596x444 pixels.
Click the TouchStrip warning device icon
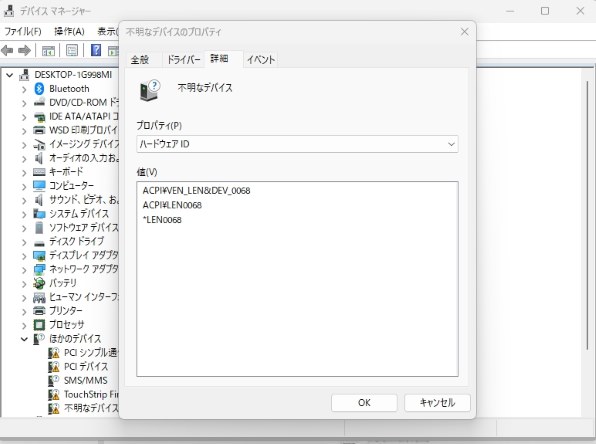coord(54,395)
